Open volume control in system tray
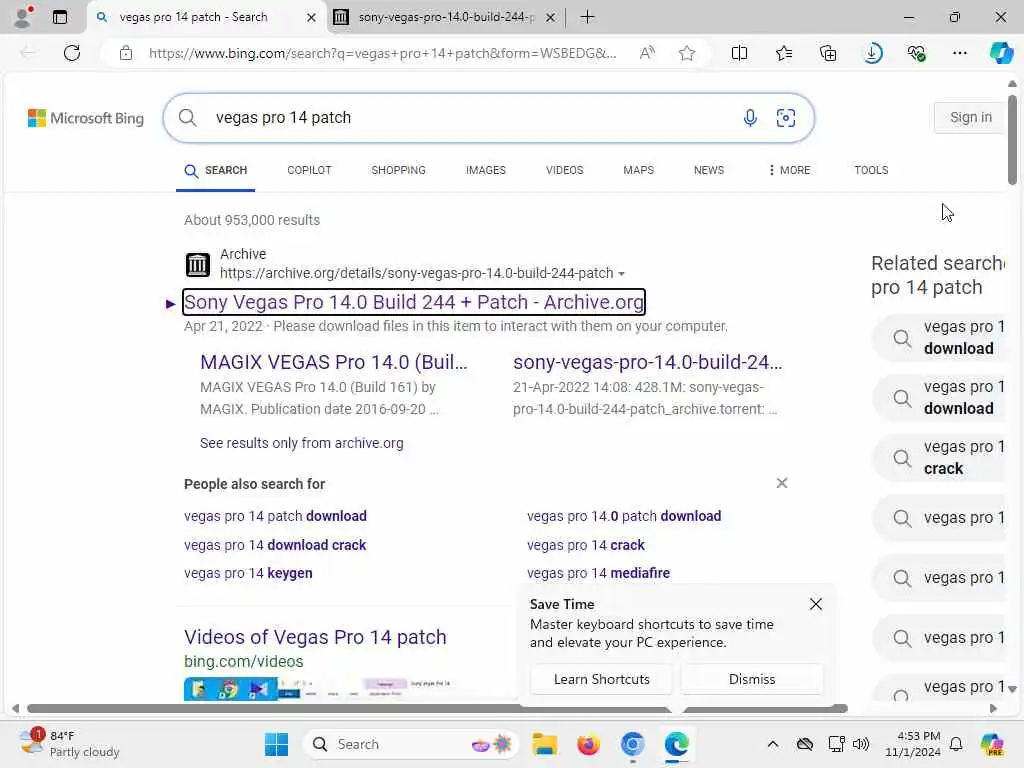The height and width of the screenshot is (768, 1024). 861,744
